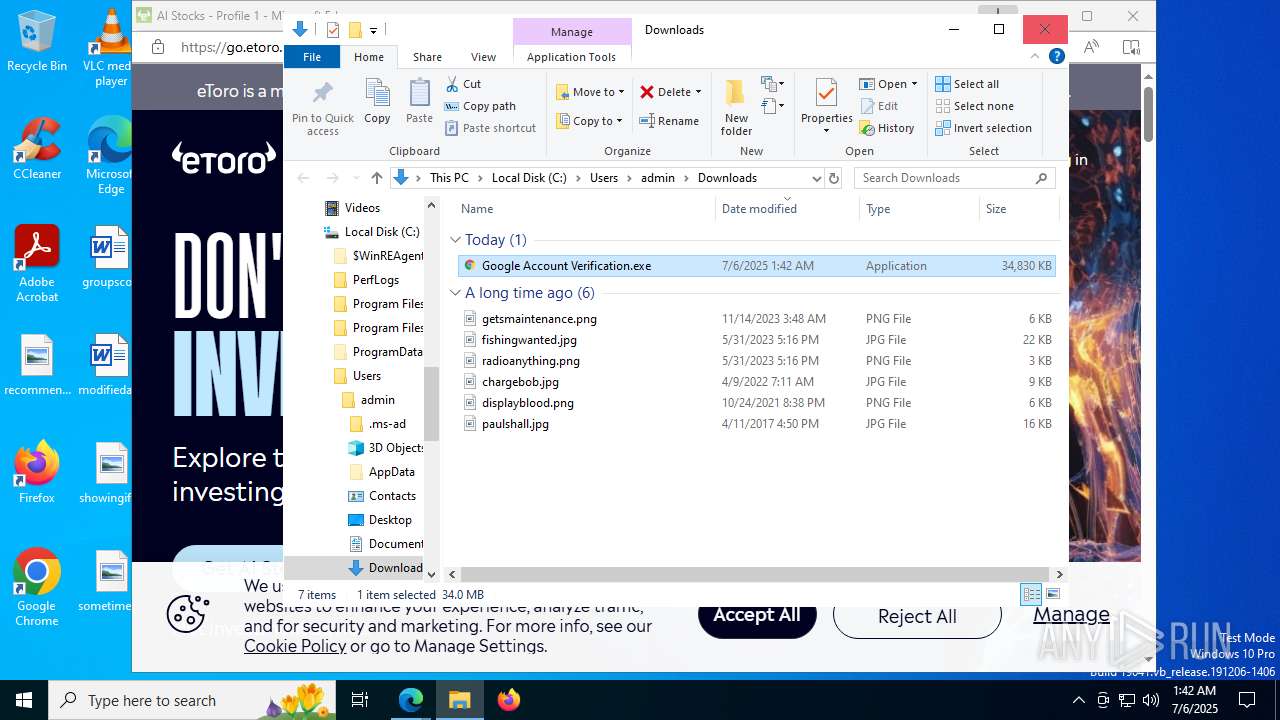Open Manage cookie settings link

pos(1071,614)
